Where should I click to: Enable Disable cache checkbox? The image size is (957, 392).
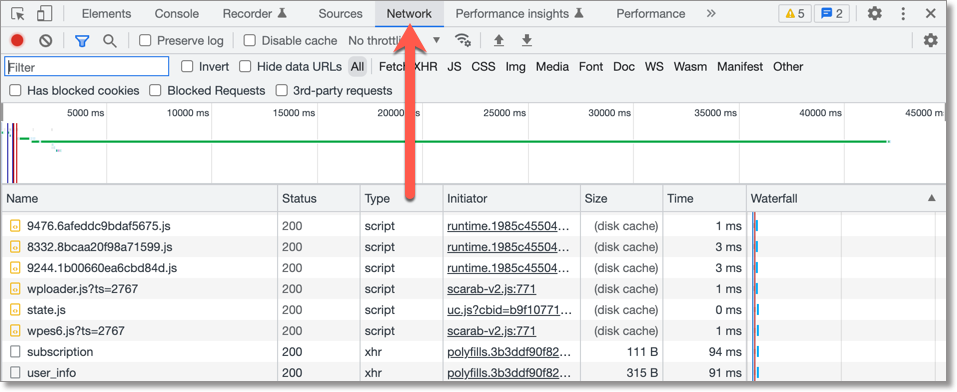point(250,41)
